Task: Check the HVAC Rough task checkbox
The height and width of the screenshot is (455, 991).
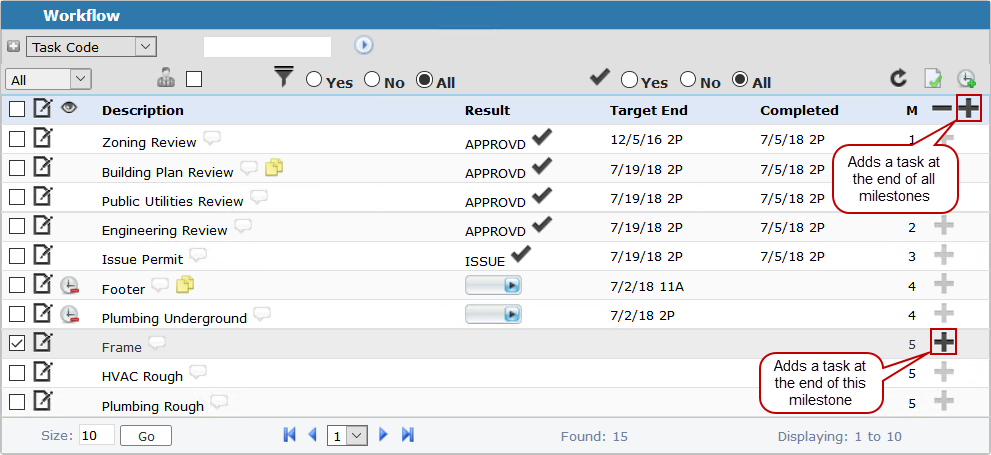Action: pyautogui.click(x=17, y=373)
